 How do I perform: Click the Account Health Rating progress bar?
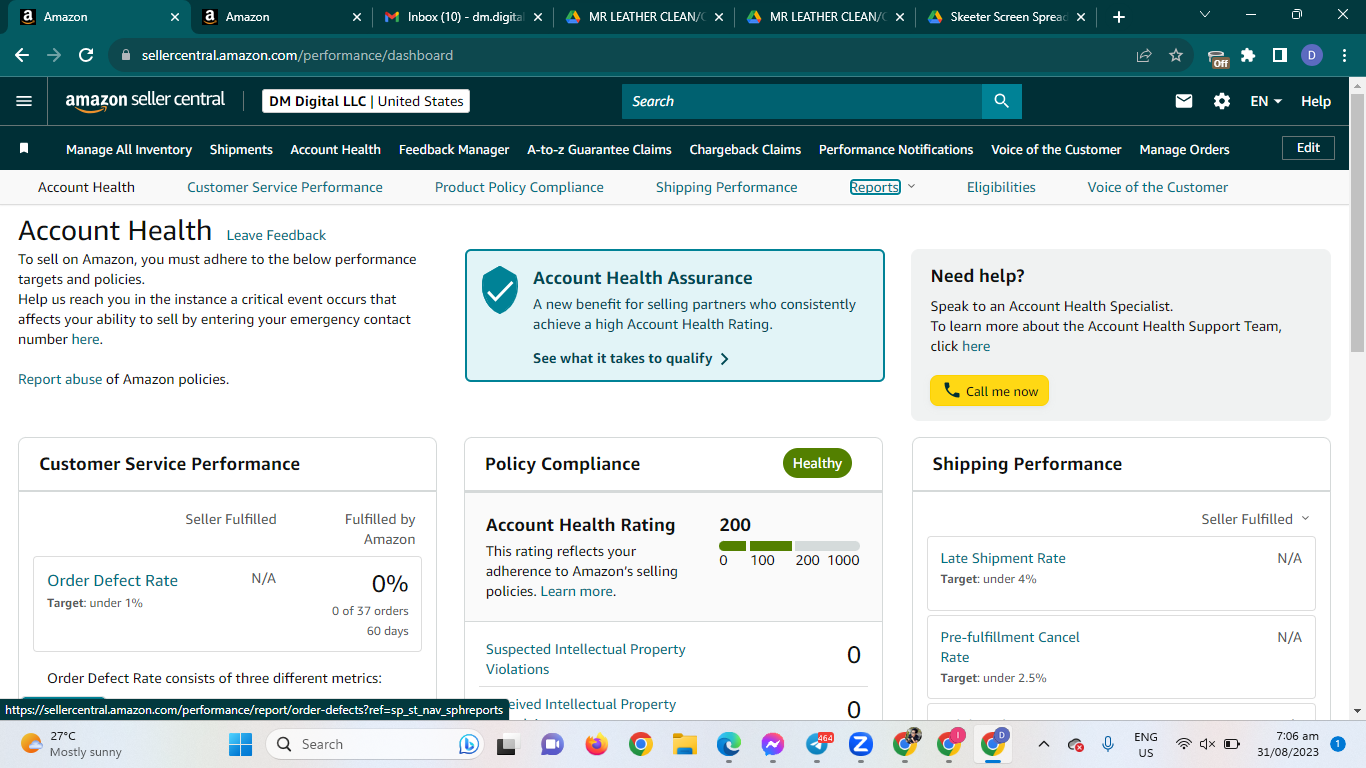pyautogui.click(x=789, y=546)
